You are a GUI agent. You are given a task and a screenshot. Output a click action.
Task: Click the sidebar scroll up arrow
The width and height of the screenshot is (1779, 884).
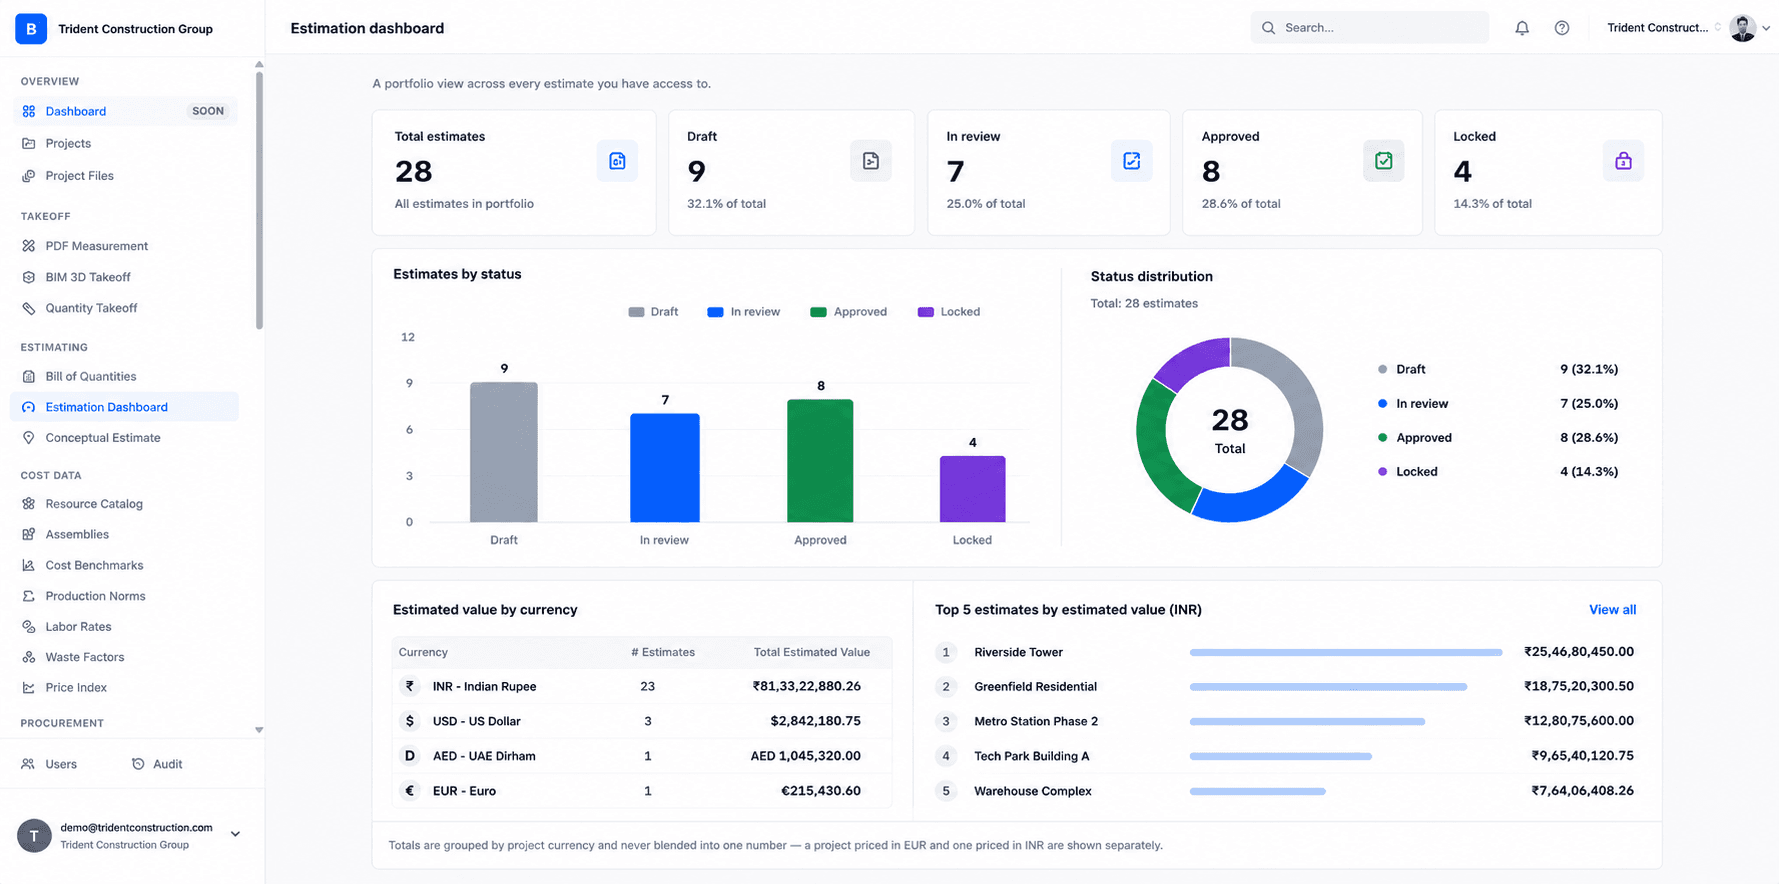pos(259,64)
